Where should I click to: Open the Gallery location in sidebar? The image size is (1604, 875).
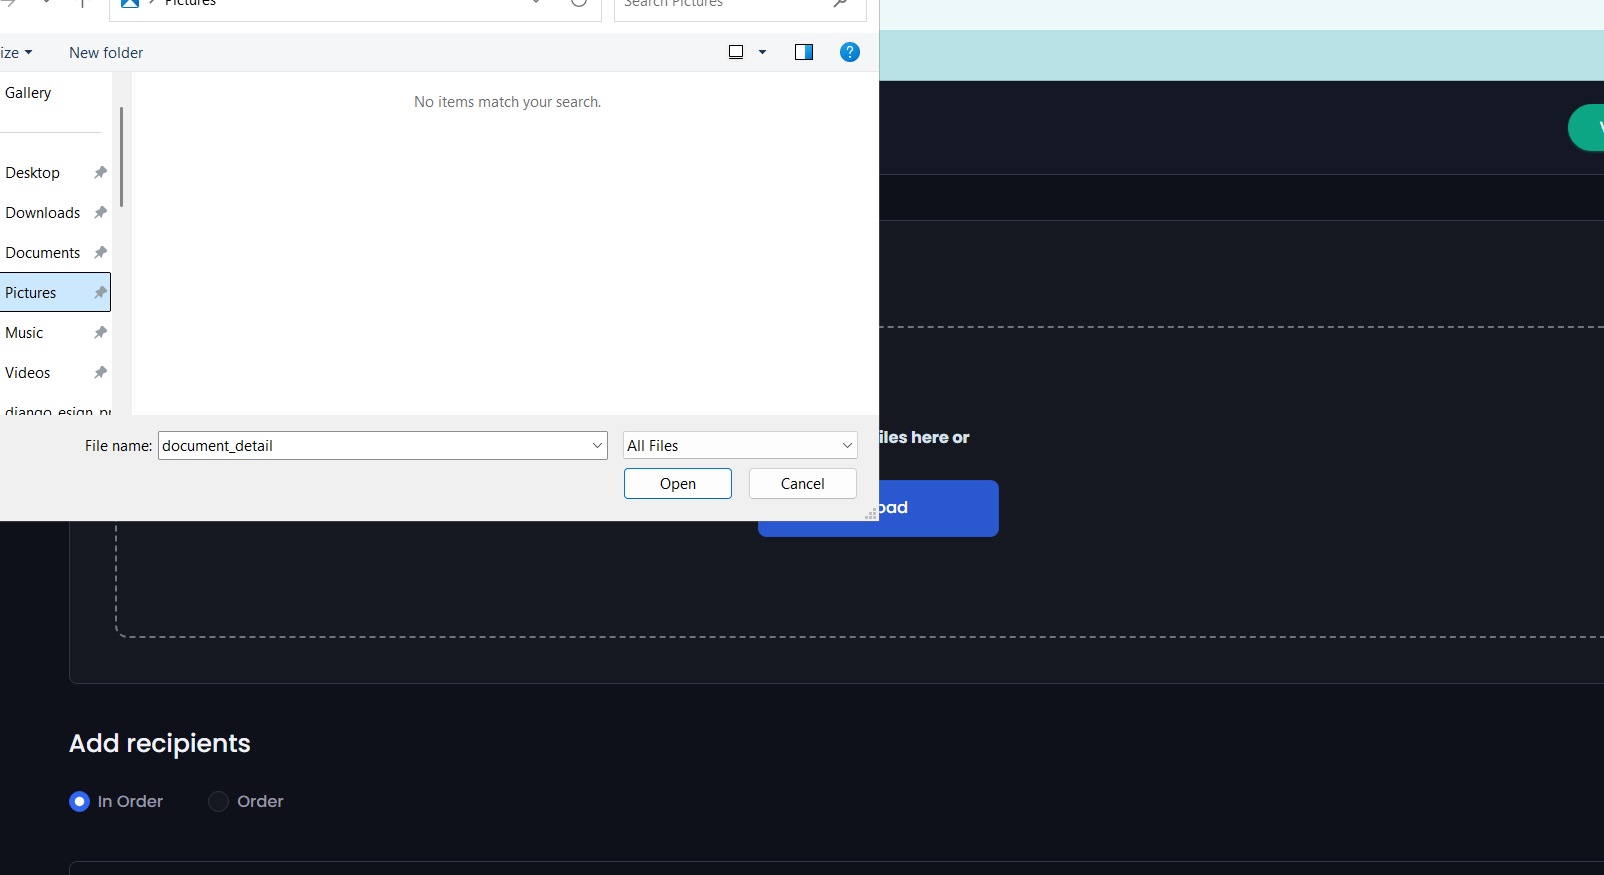click(28, 93)
